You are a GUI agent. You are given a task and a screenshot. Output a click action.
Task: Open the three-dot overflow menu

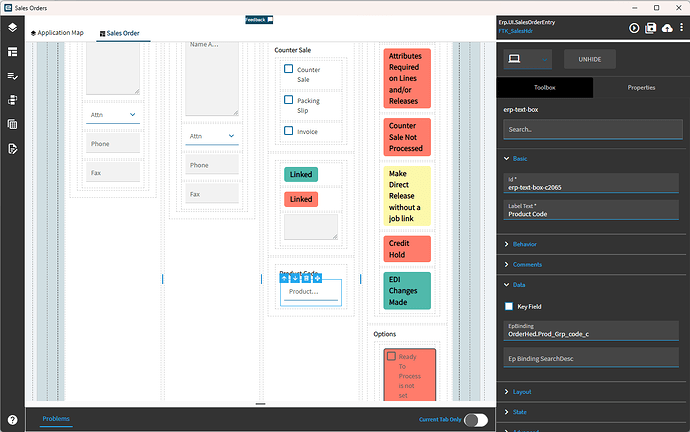681,28
